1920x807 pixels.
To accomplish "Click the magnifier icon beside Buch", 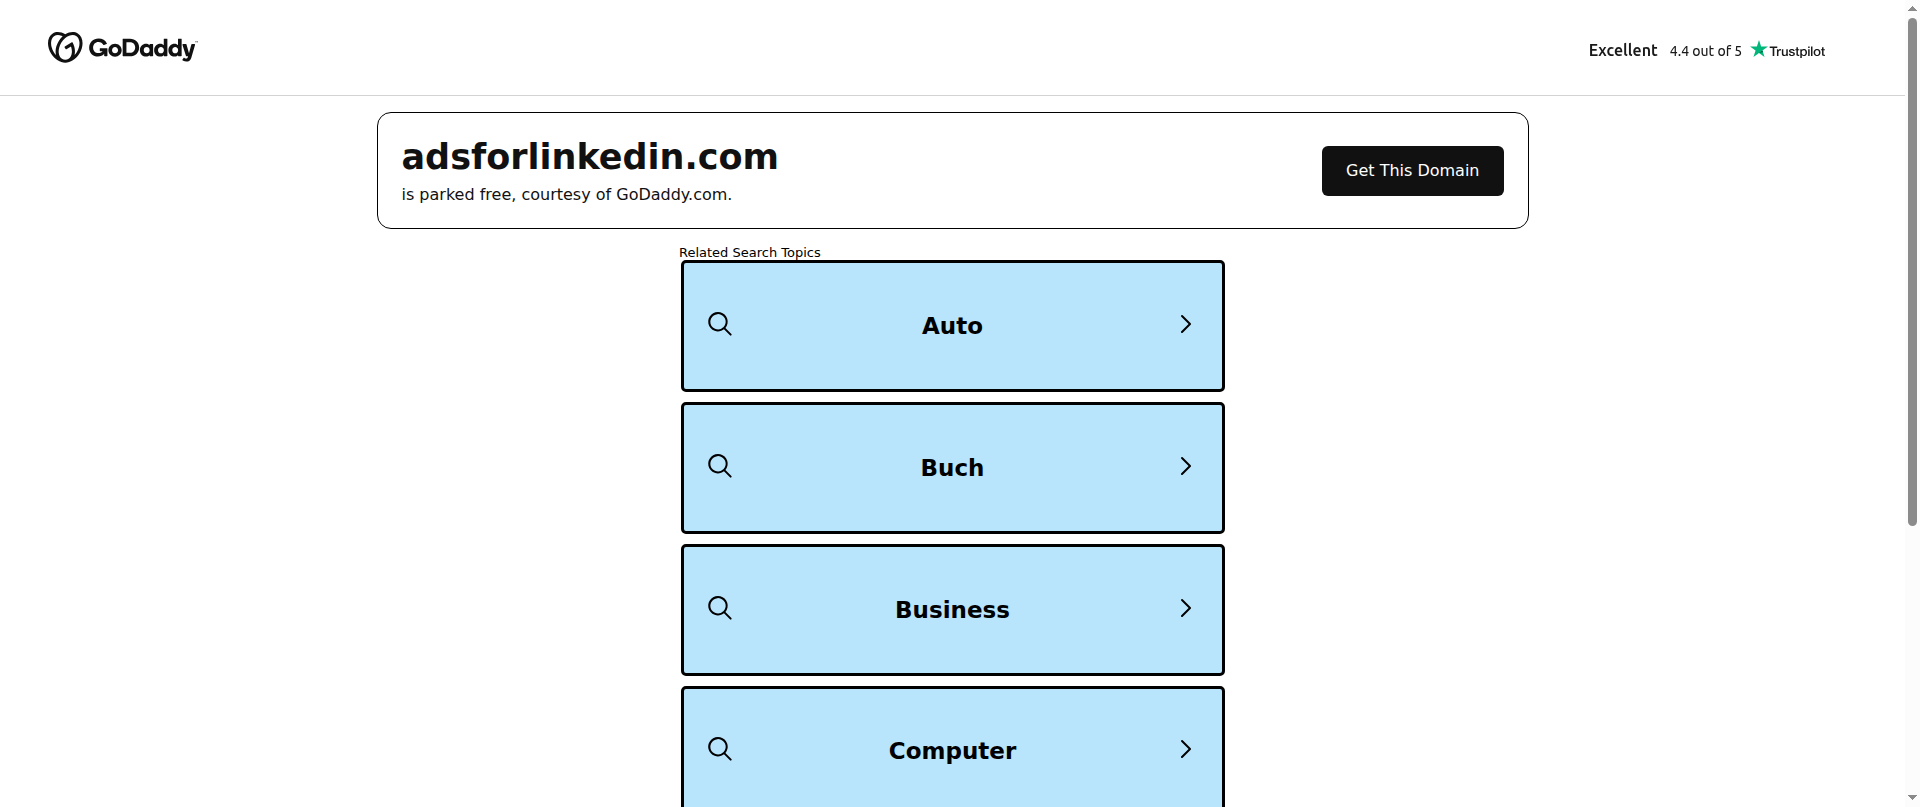I will click(720, 466).
